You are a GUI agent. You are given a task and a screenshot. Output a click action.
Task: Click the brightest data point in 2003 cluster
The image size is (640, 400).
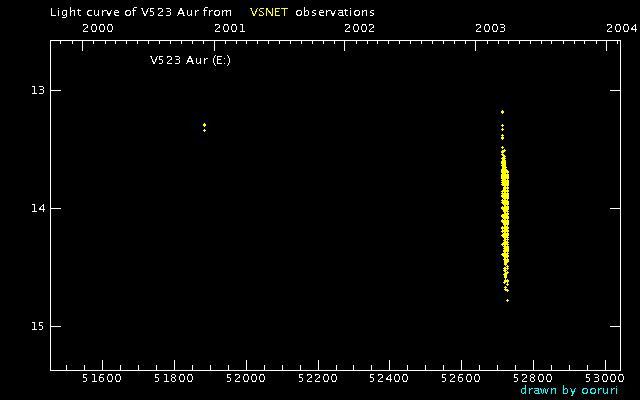tap(502, 112)
